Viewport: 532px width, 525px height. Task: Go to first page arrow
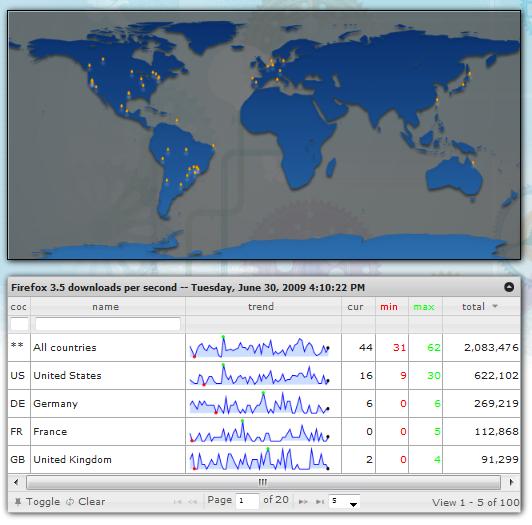pos(177,502)
